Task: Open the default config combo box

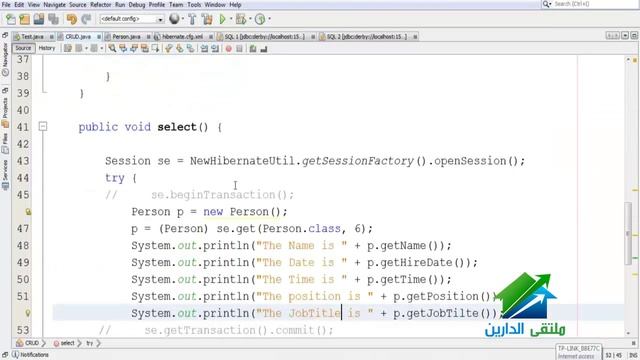Action: point(131,19)
